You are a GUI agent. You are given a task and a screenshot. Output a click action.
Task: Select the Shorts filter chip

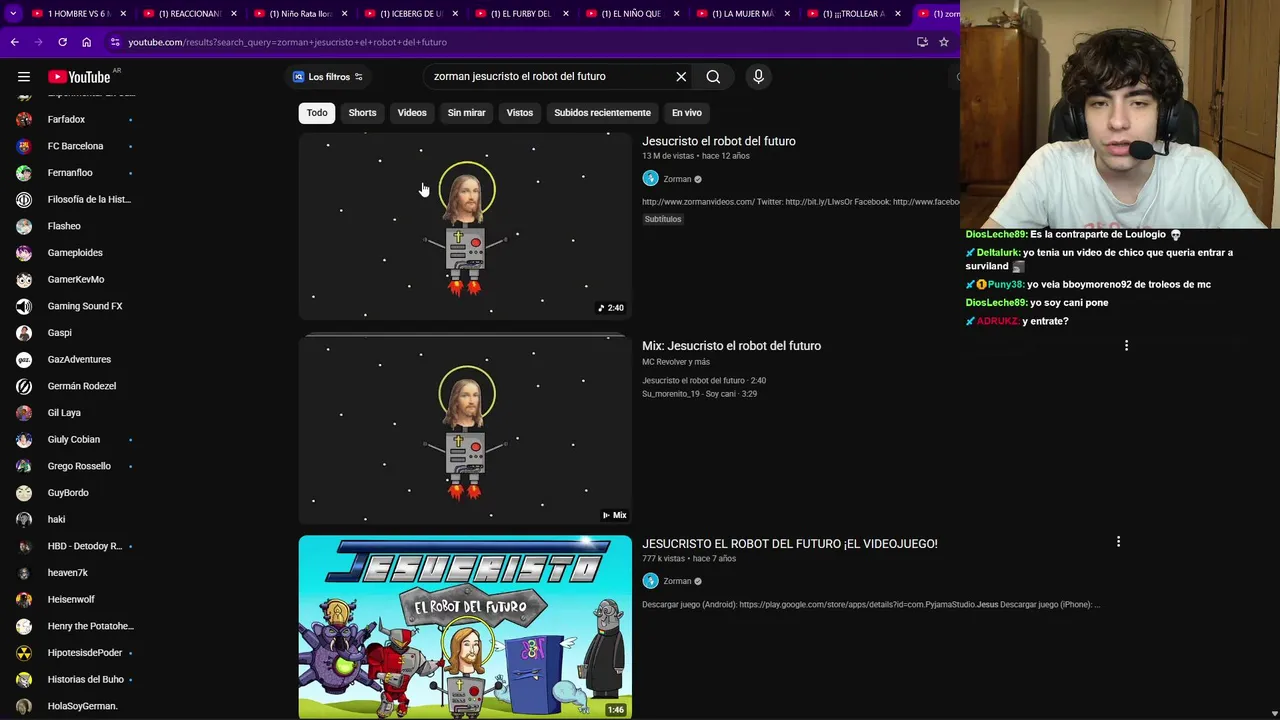[362, 113]
